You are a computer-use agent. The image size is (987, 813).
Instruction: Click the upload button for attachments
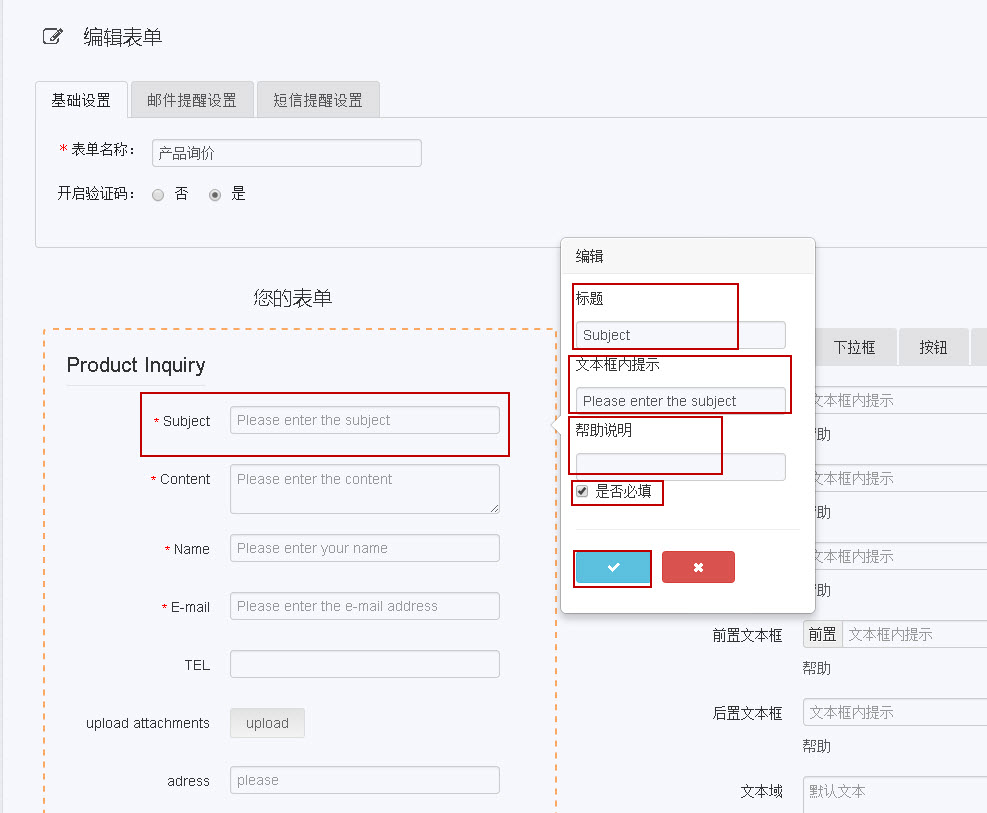coord(266,722)
